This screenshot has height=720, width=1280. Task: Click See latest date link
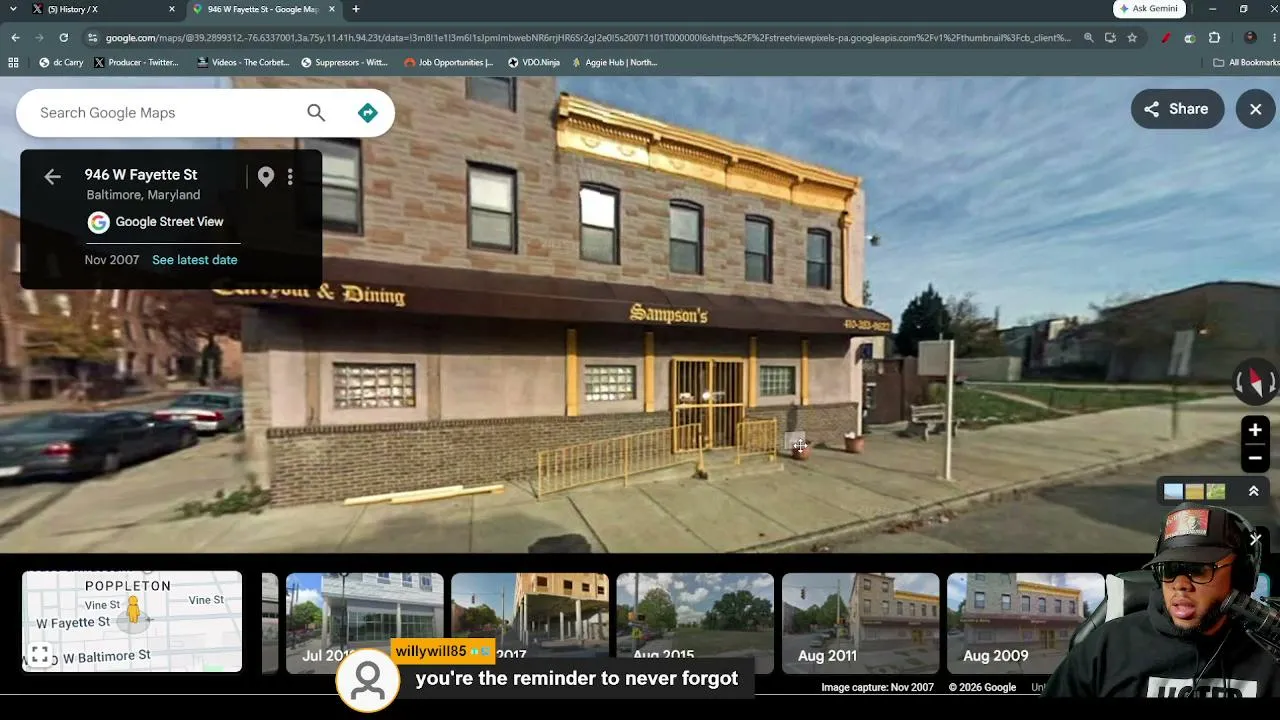coord(195,260)
